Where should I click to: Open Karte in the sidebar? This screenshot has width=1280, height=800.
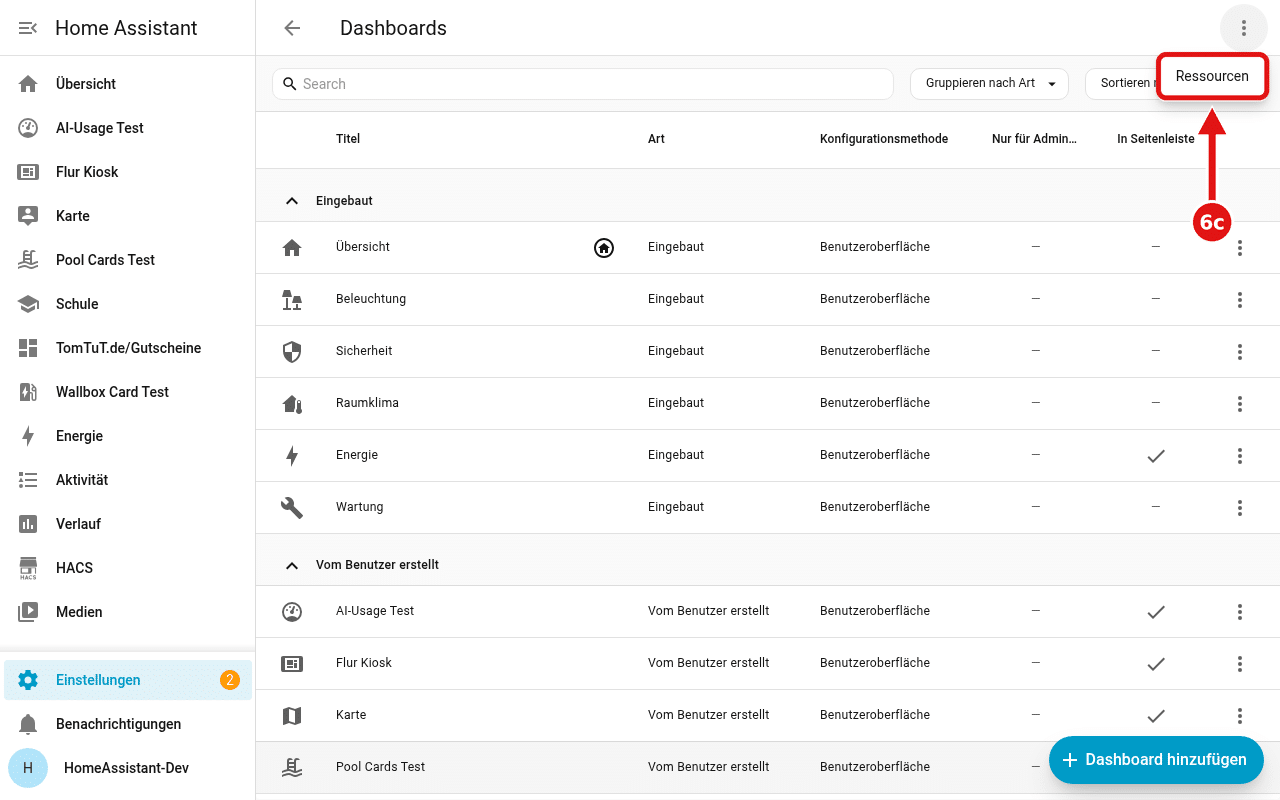tap(128, 216)
